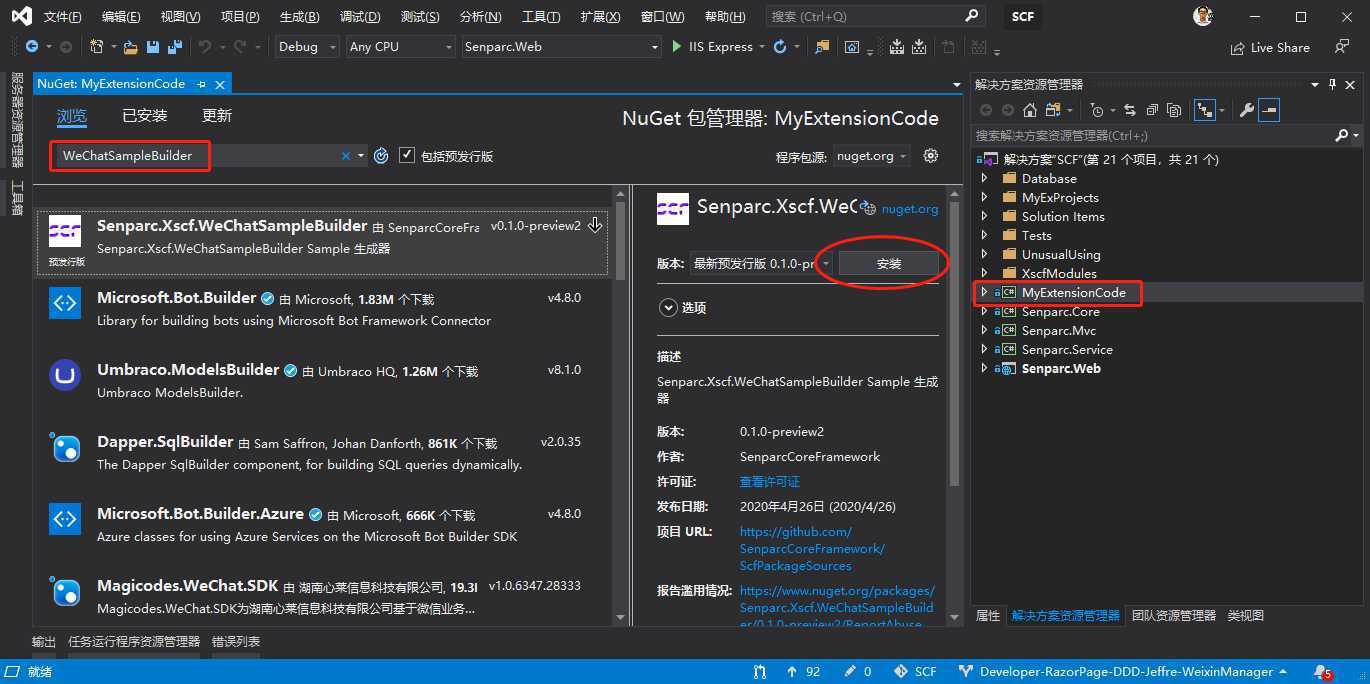The width and height of the screenshot is (1370, 684).
Task: Switch to the 更新 tab
Action: point(217,116)
